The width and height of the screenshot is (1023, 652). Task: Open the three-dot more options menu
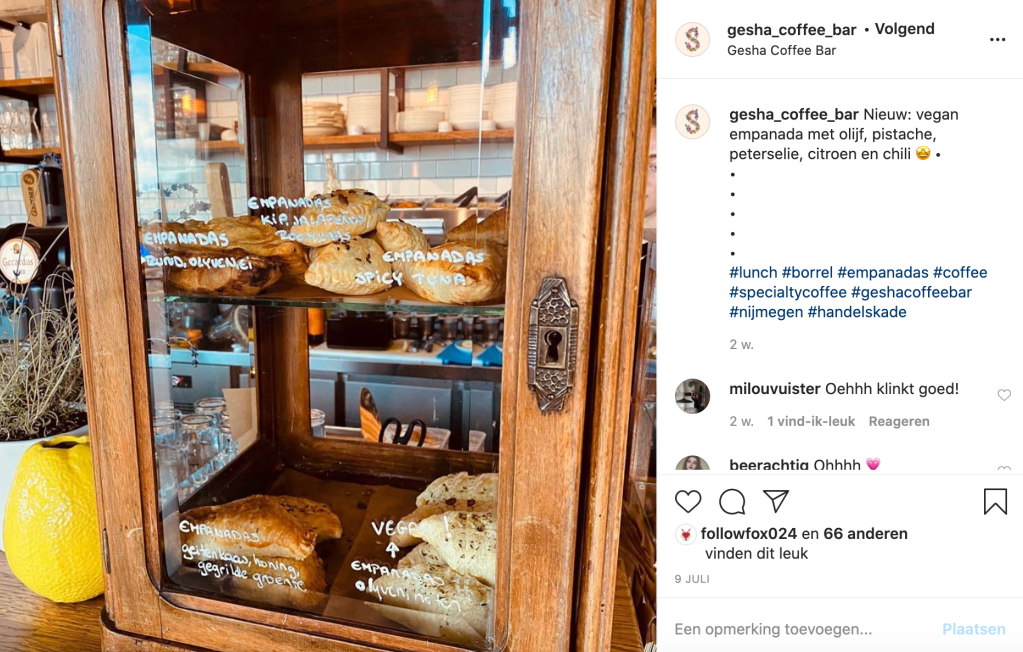tap(998, 40)
